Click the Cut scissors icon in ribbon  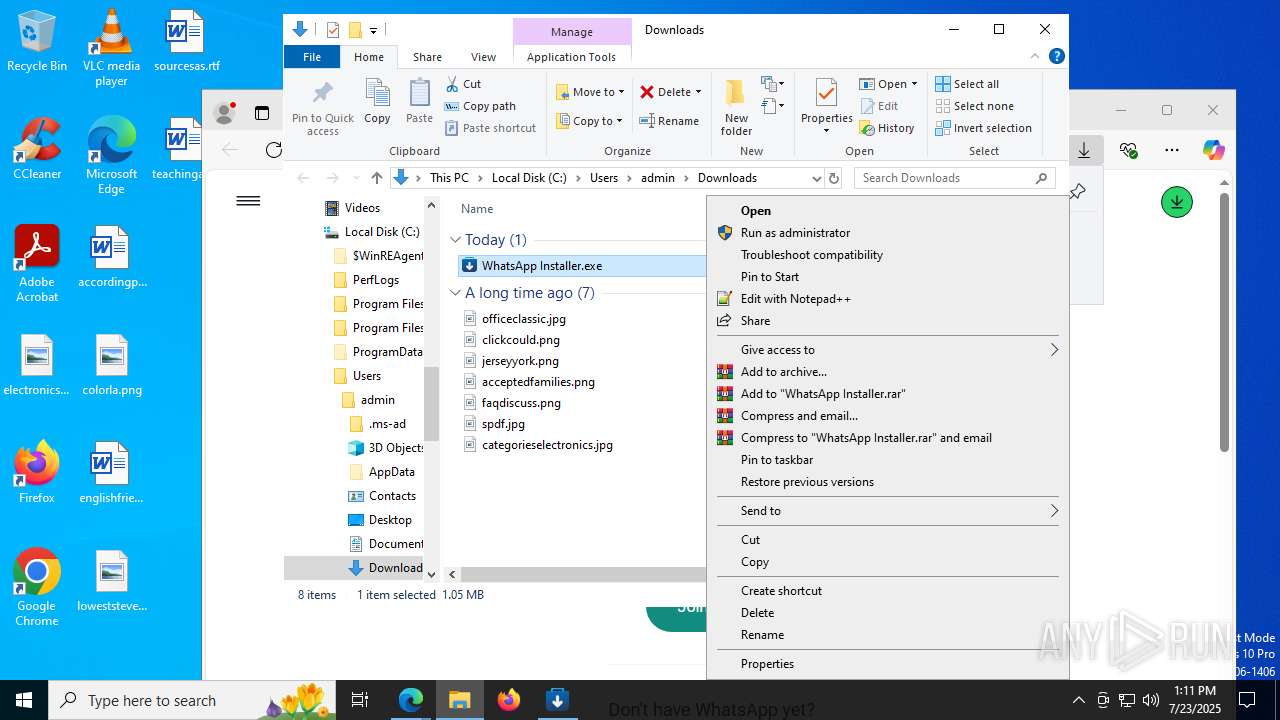[452, 84]
